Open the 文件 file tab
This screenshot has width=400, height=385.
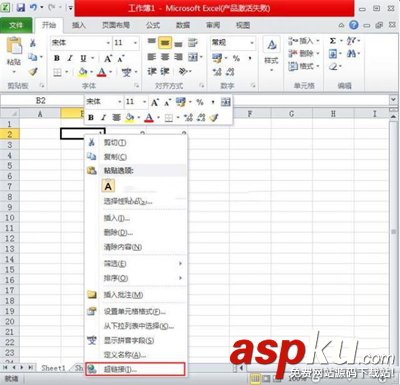[16, 25]
